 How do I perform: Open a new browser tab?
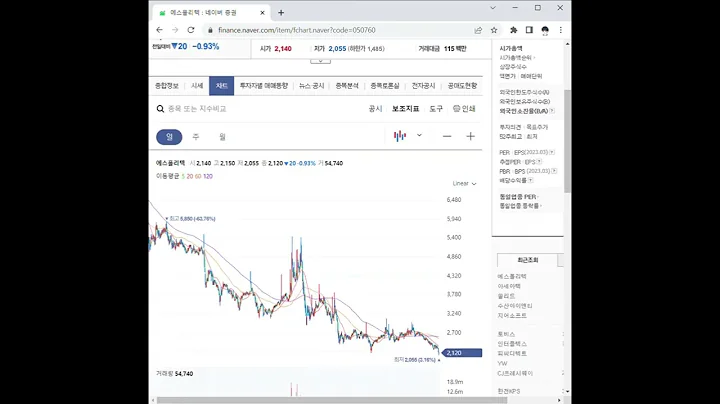pyautogui.click(x=281, y=13)
